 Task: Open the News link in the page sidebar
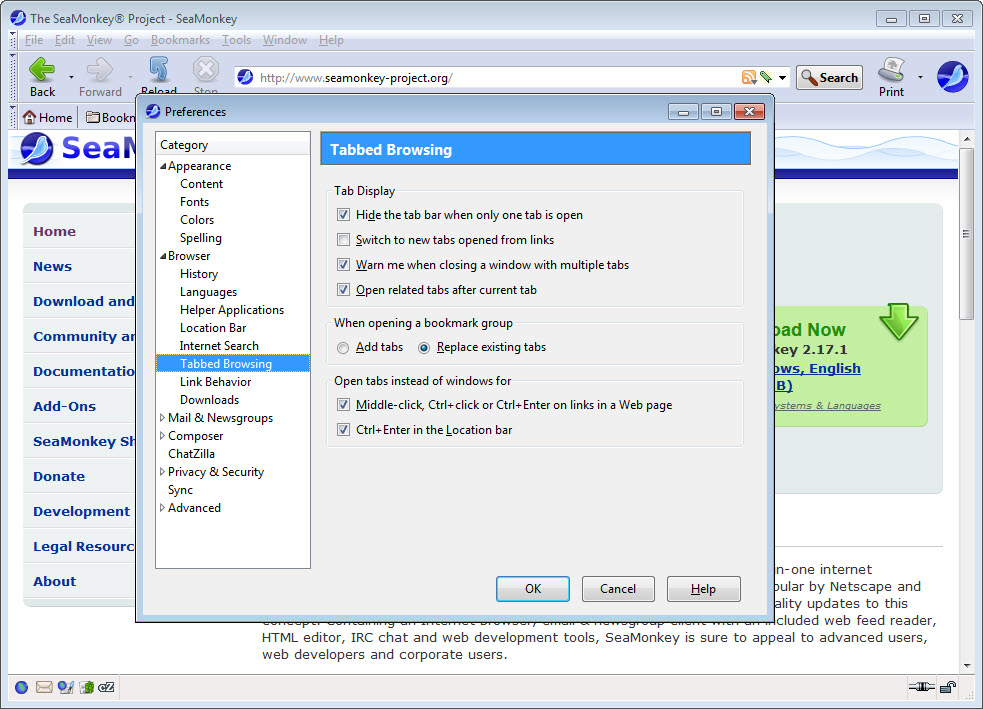tap(53, 266)
